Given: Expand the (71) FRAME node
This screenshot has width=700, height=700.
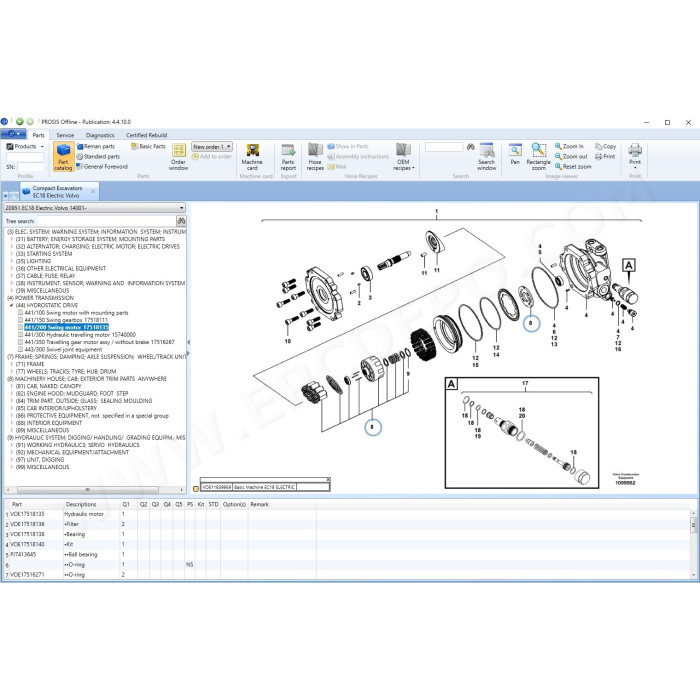Looking at the screenshot, I should [12, 364].
